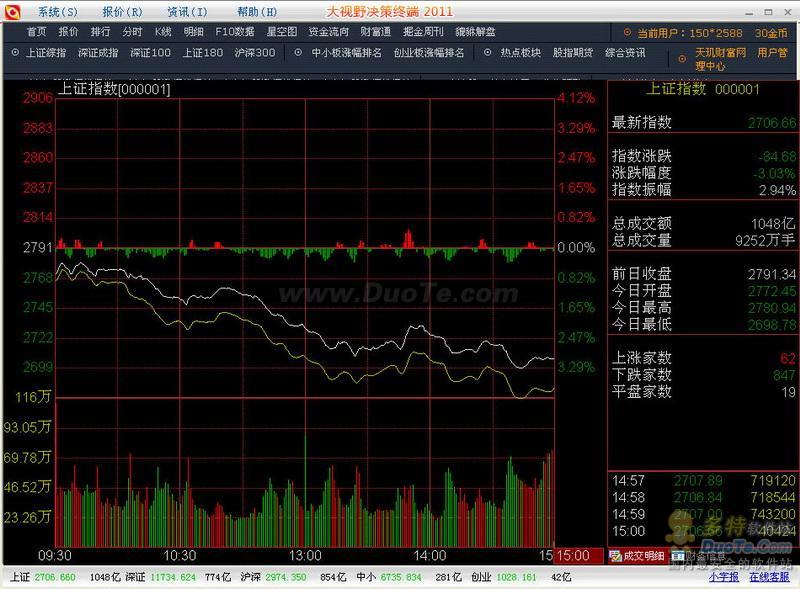This screenshot has height=589, width=800.
Task: Open 中小板涨幅排名 ranking
Action: 346,53
